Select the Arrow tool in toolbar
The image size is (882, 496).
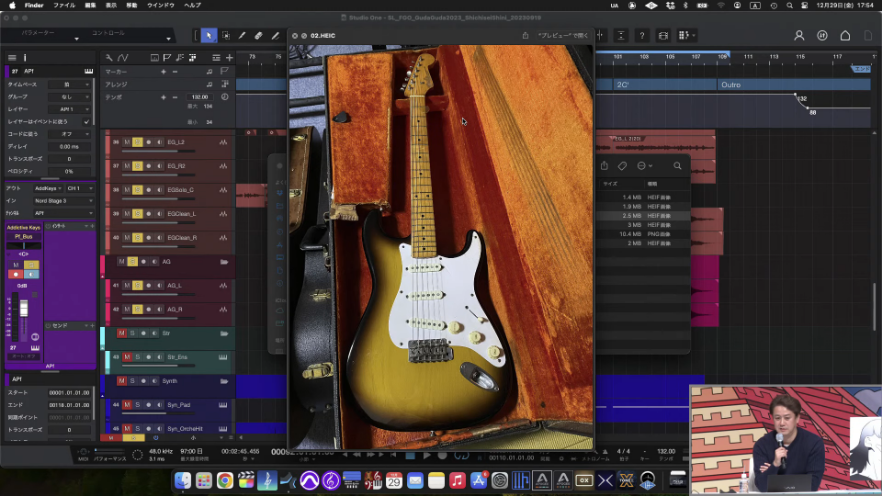click(x=209, y=35)
